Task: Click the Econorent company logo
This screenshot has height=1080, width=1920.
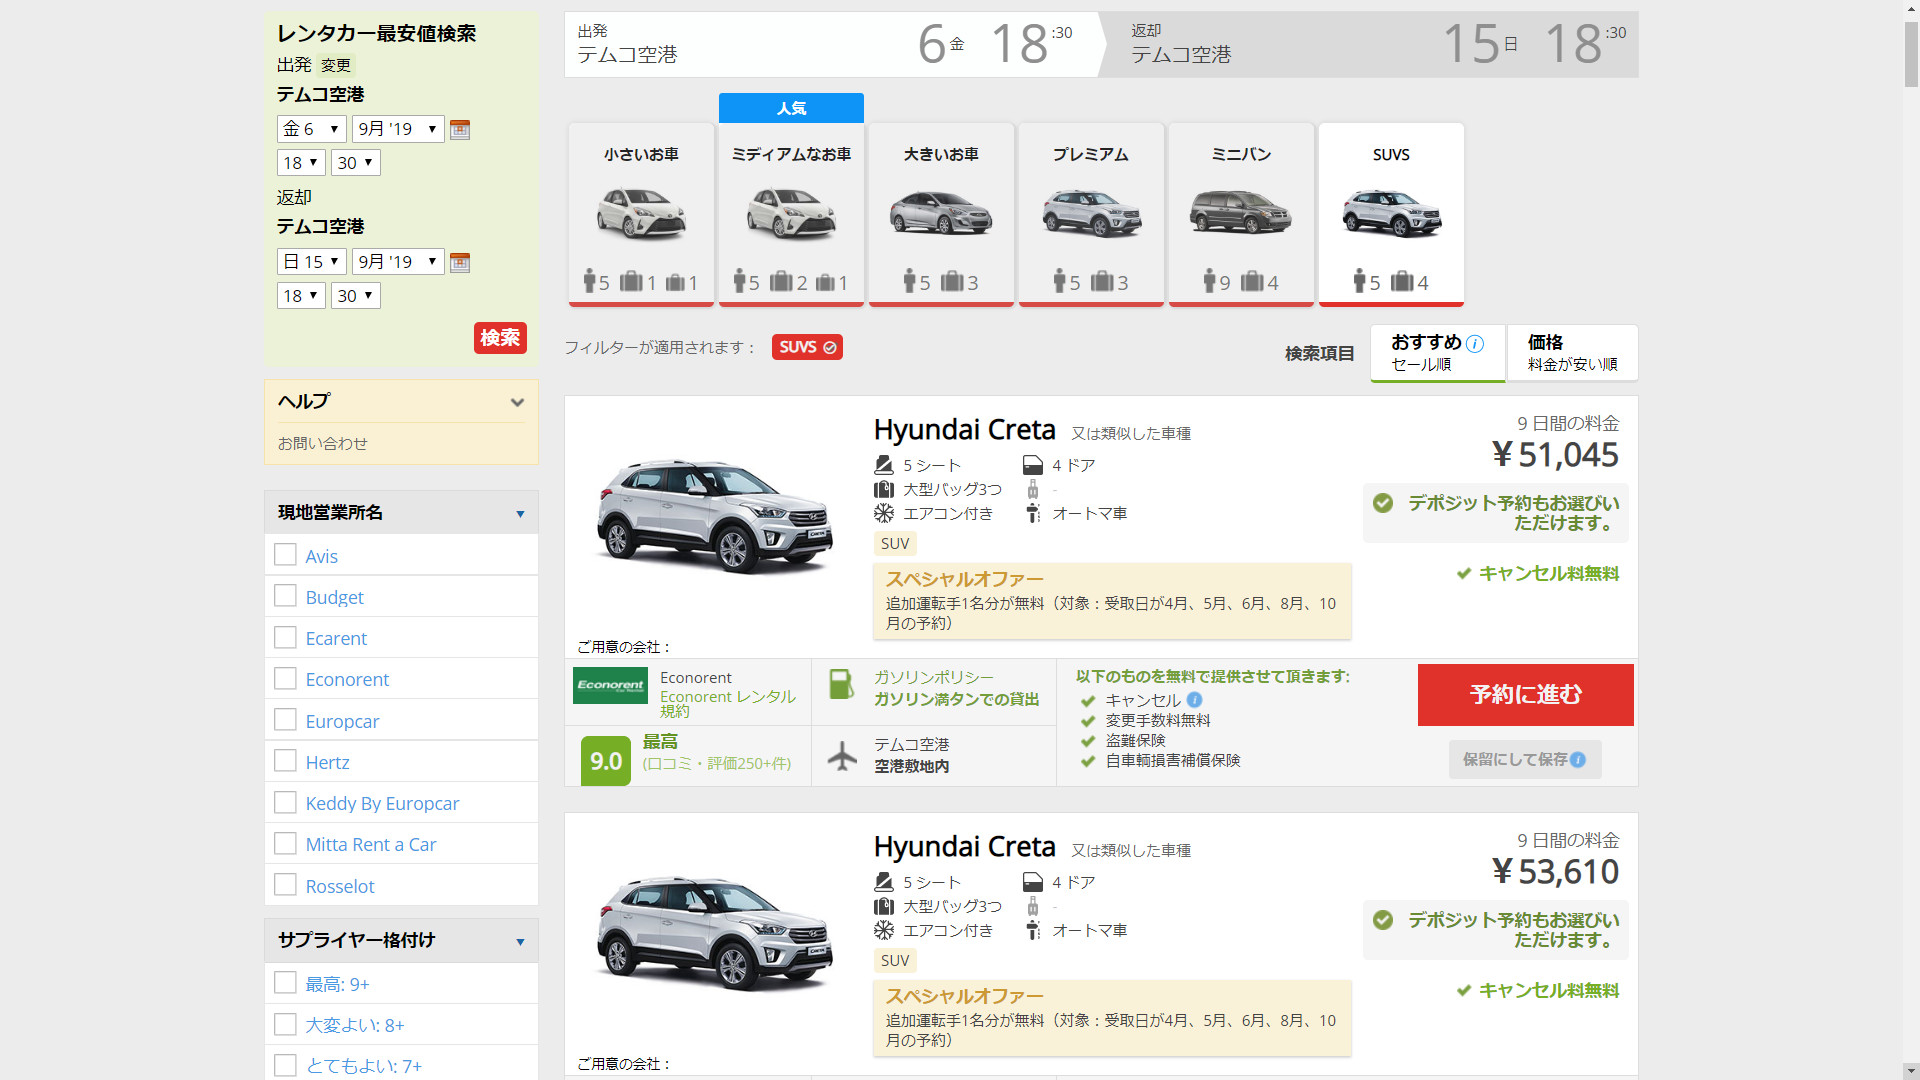Action: coord(610,685)
